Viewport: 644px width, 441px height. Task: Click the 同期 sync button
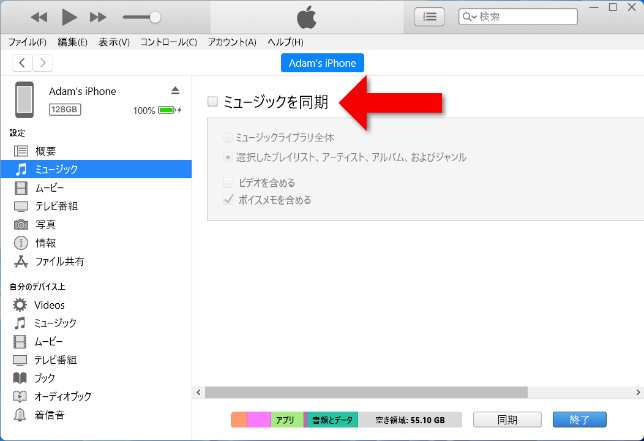pos(507,420)
